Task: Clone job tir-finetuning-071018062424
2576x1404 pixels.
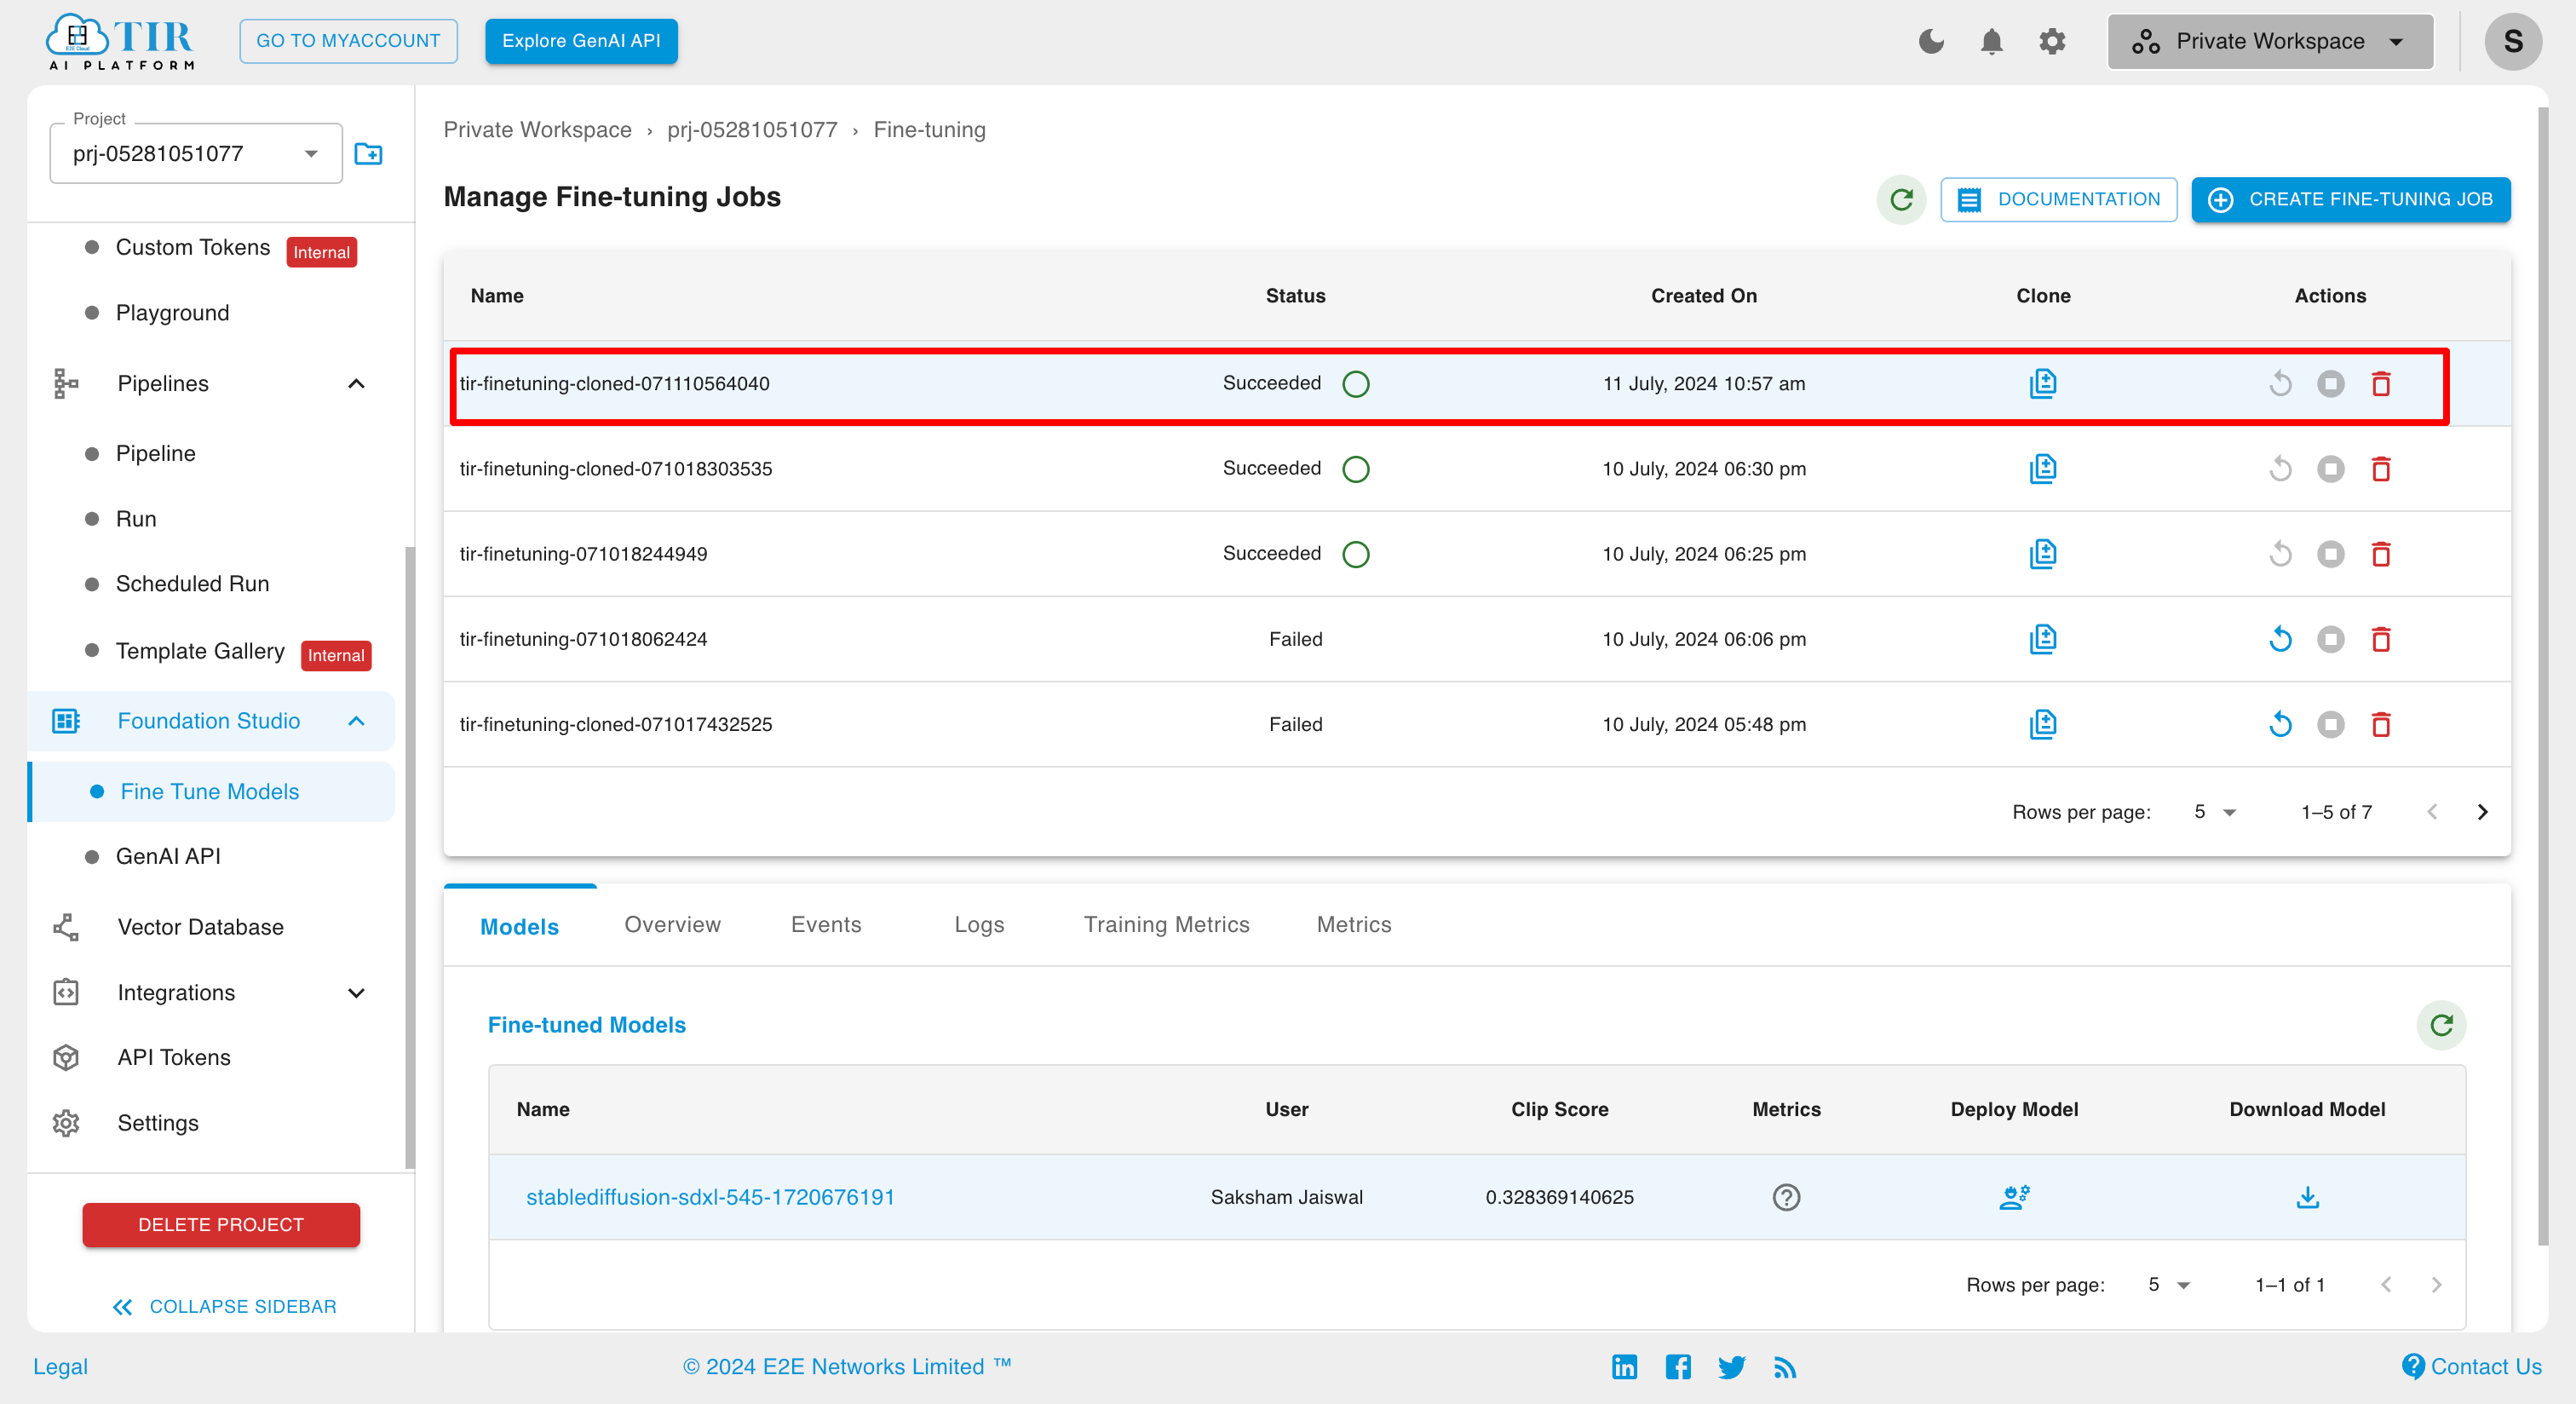Action: pyautogui.click(x=2042, y=638)
